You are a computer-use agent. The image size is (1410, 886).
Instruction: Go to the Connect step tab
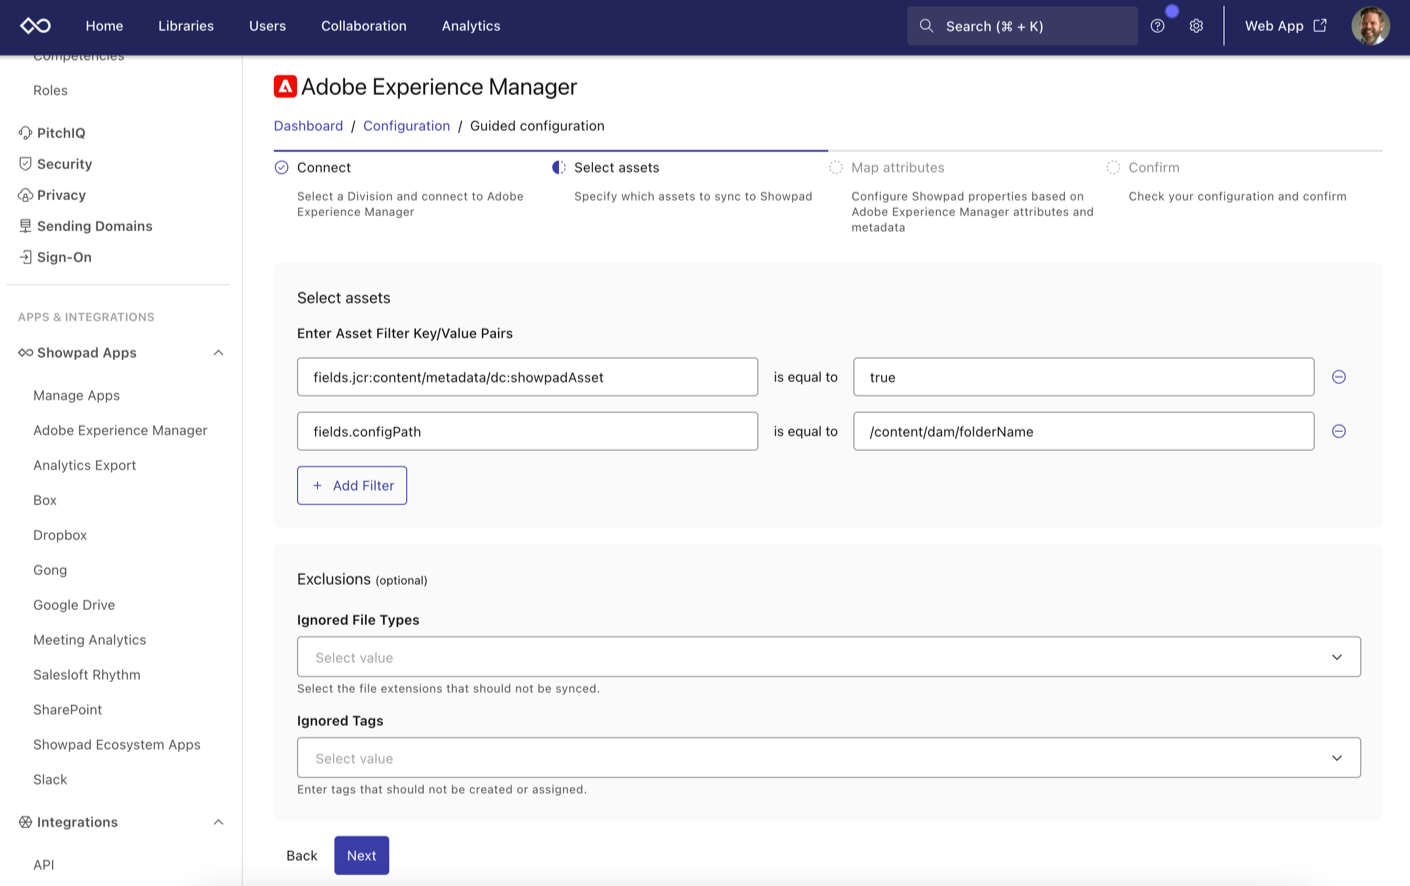pyautogui.click(x=324, y=168)
